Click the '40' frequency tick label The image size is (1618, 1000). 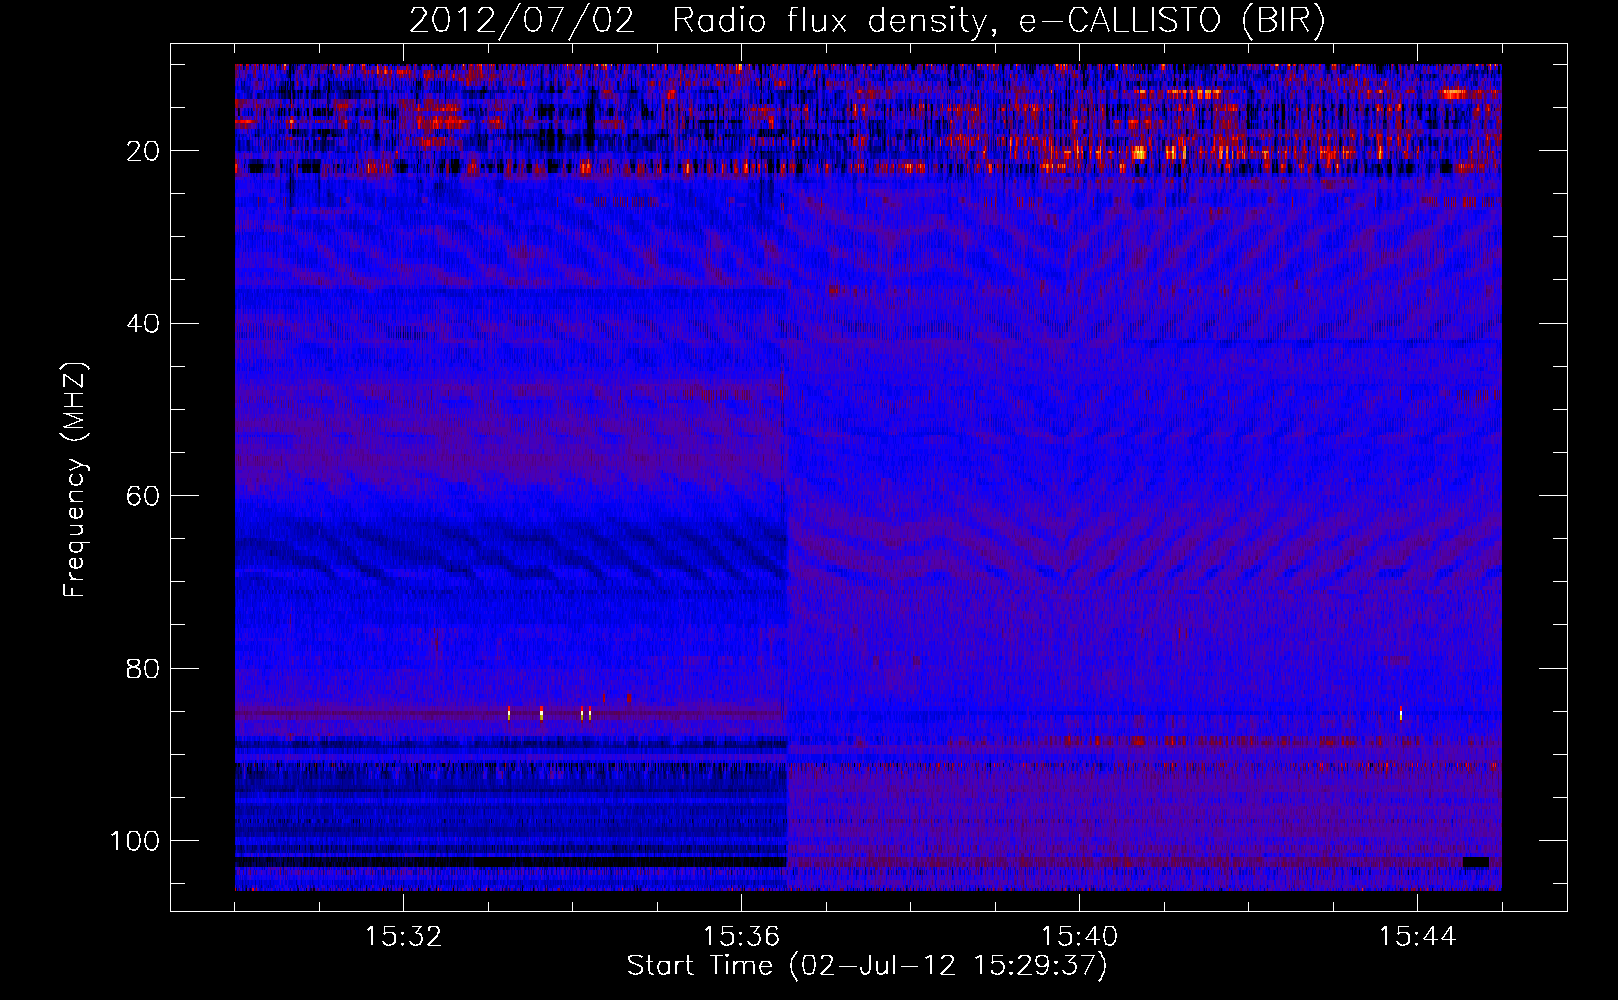point(143,324)
